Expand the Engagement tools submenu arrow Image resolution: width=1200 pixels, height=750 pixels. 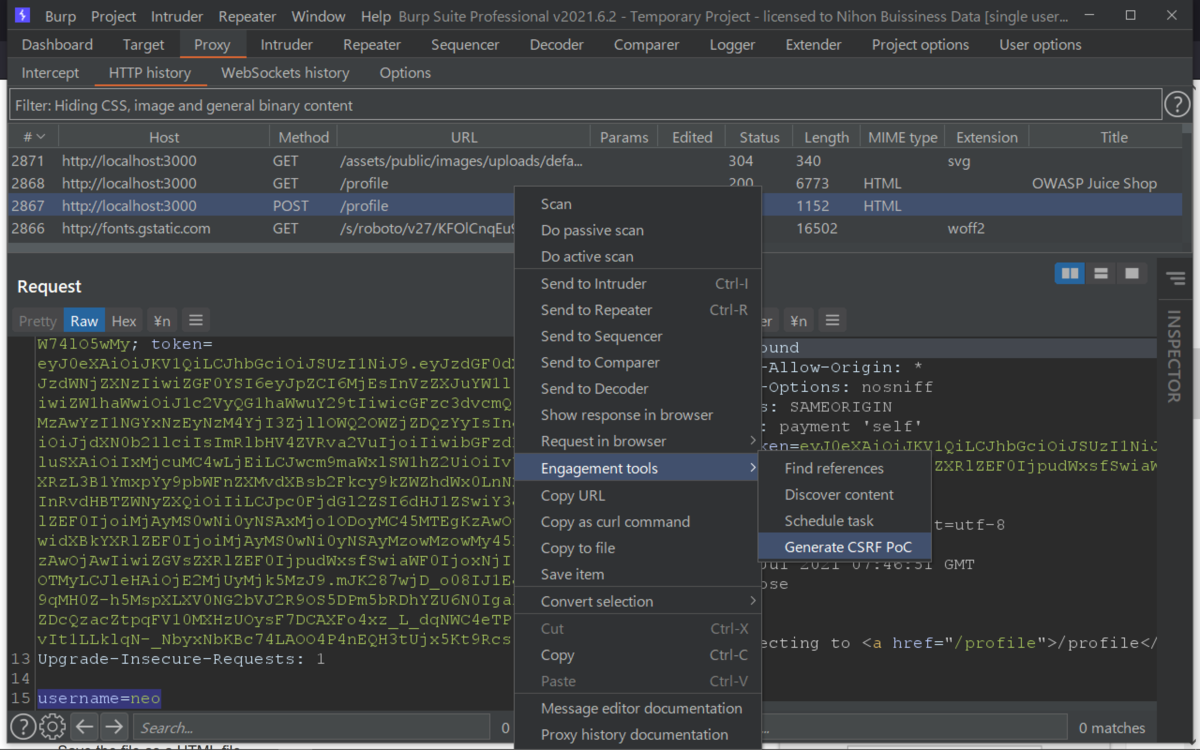point(752,468)
